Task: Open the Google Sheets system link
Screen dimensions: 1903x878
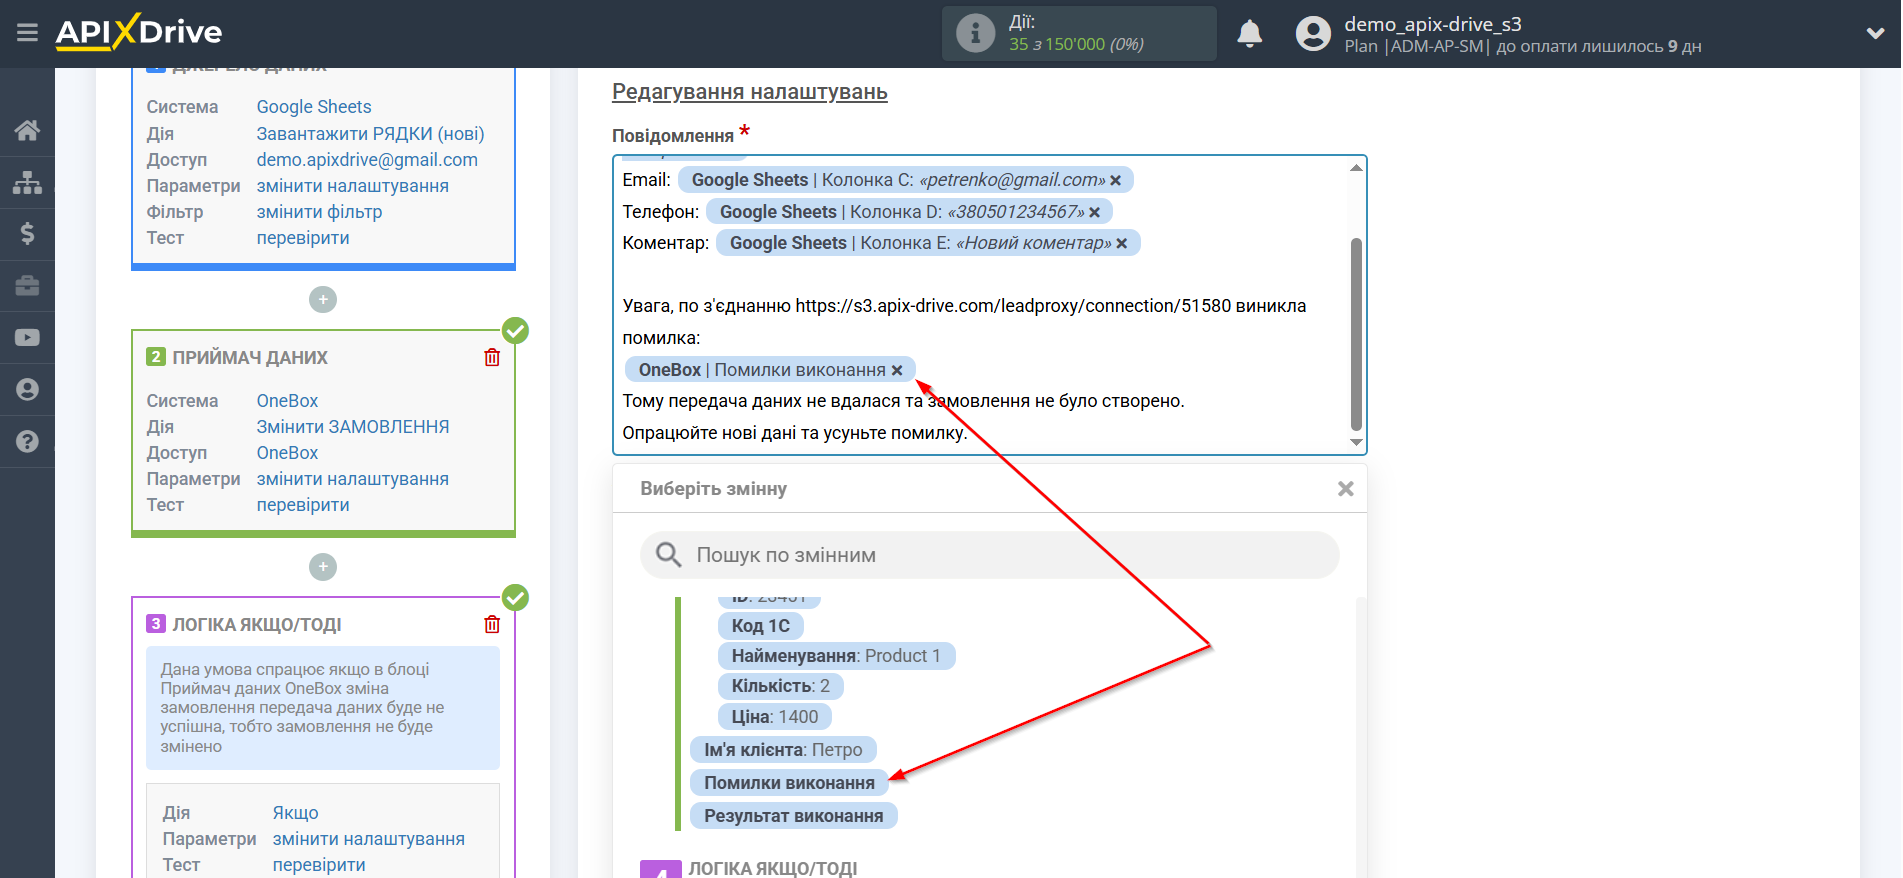Action: tap(313, 107)
